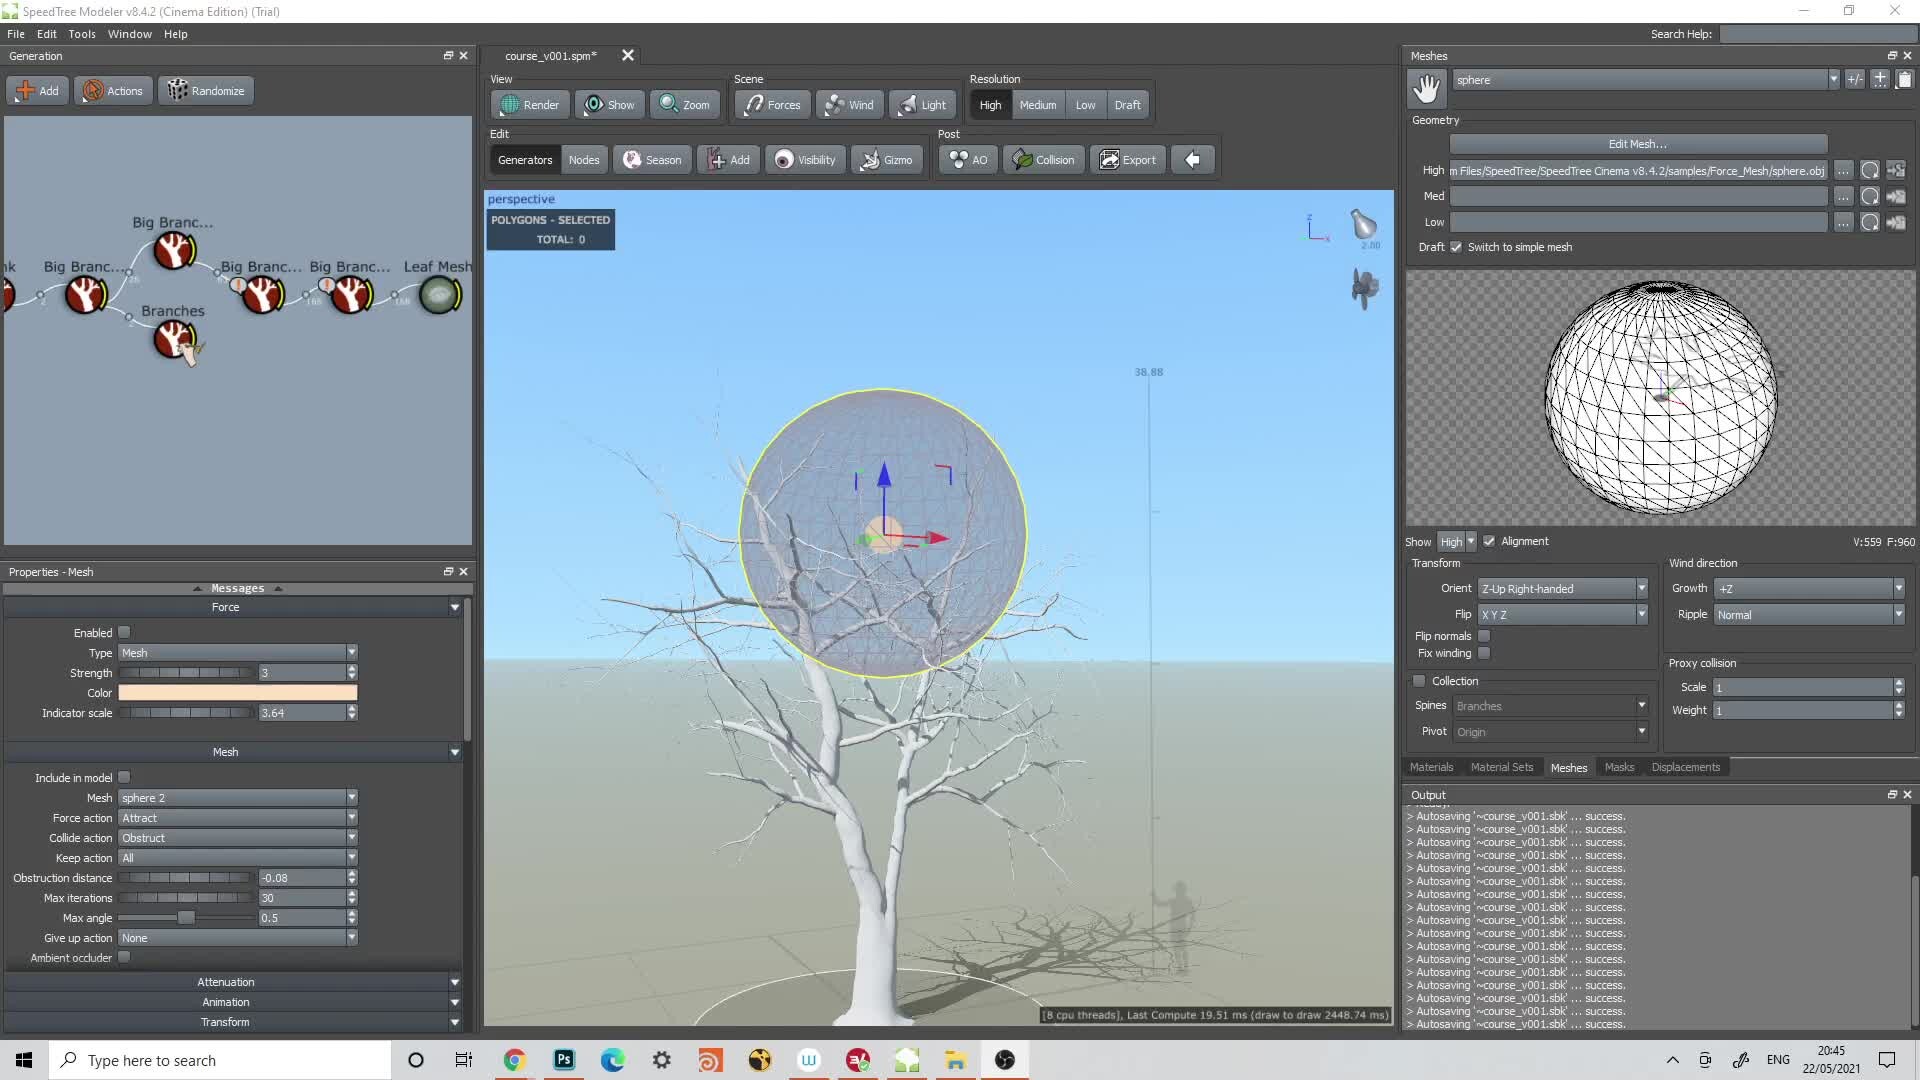The image size is (1920, 1080).
Task: Activate the Wind tool
Action: pos(848,104)
